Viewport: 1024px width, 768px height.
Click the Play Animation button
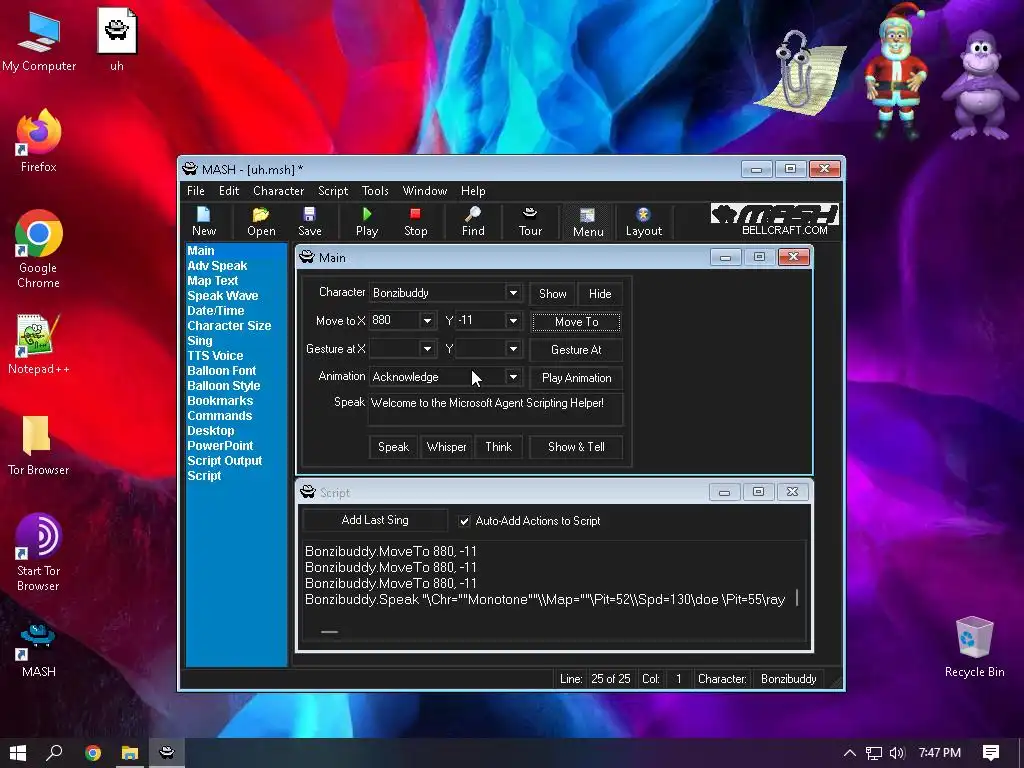(576, 378)
